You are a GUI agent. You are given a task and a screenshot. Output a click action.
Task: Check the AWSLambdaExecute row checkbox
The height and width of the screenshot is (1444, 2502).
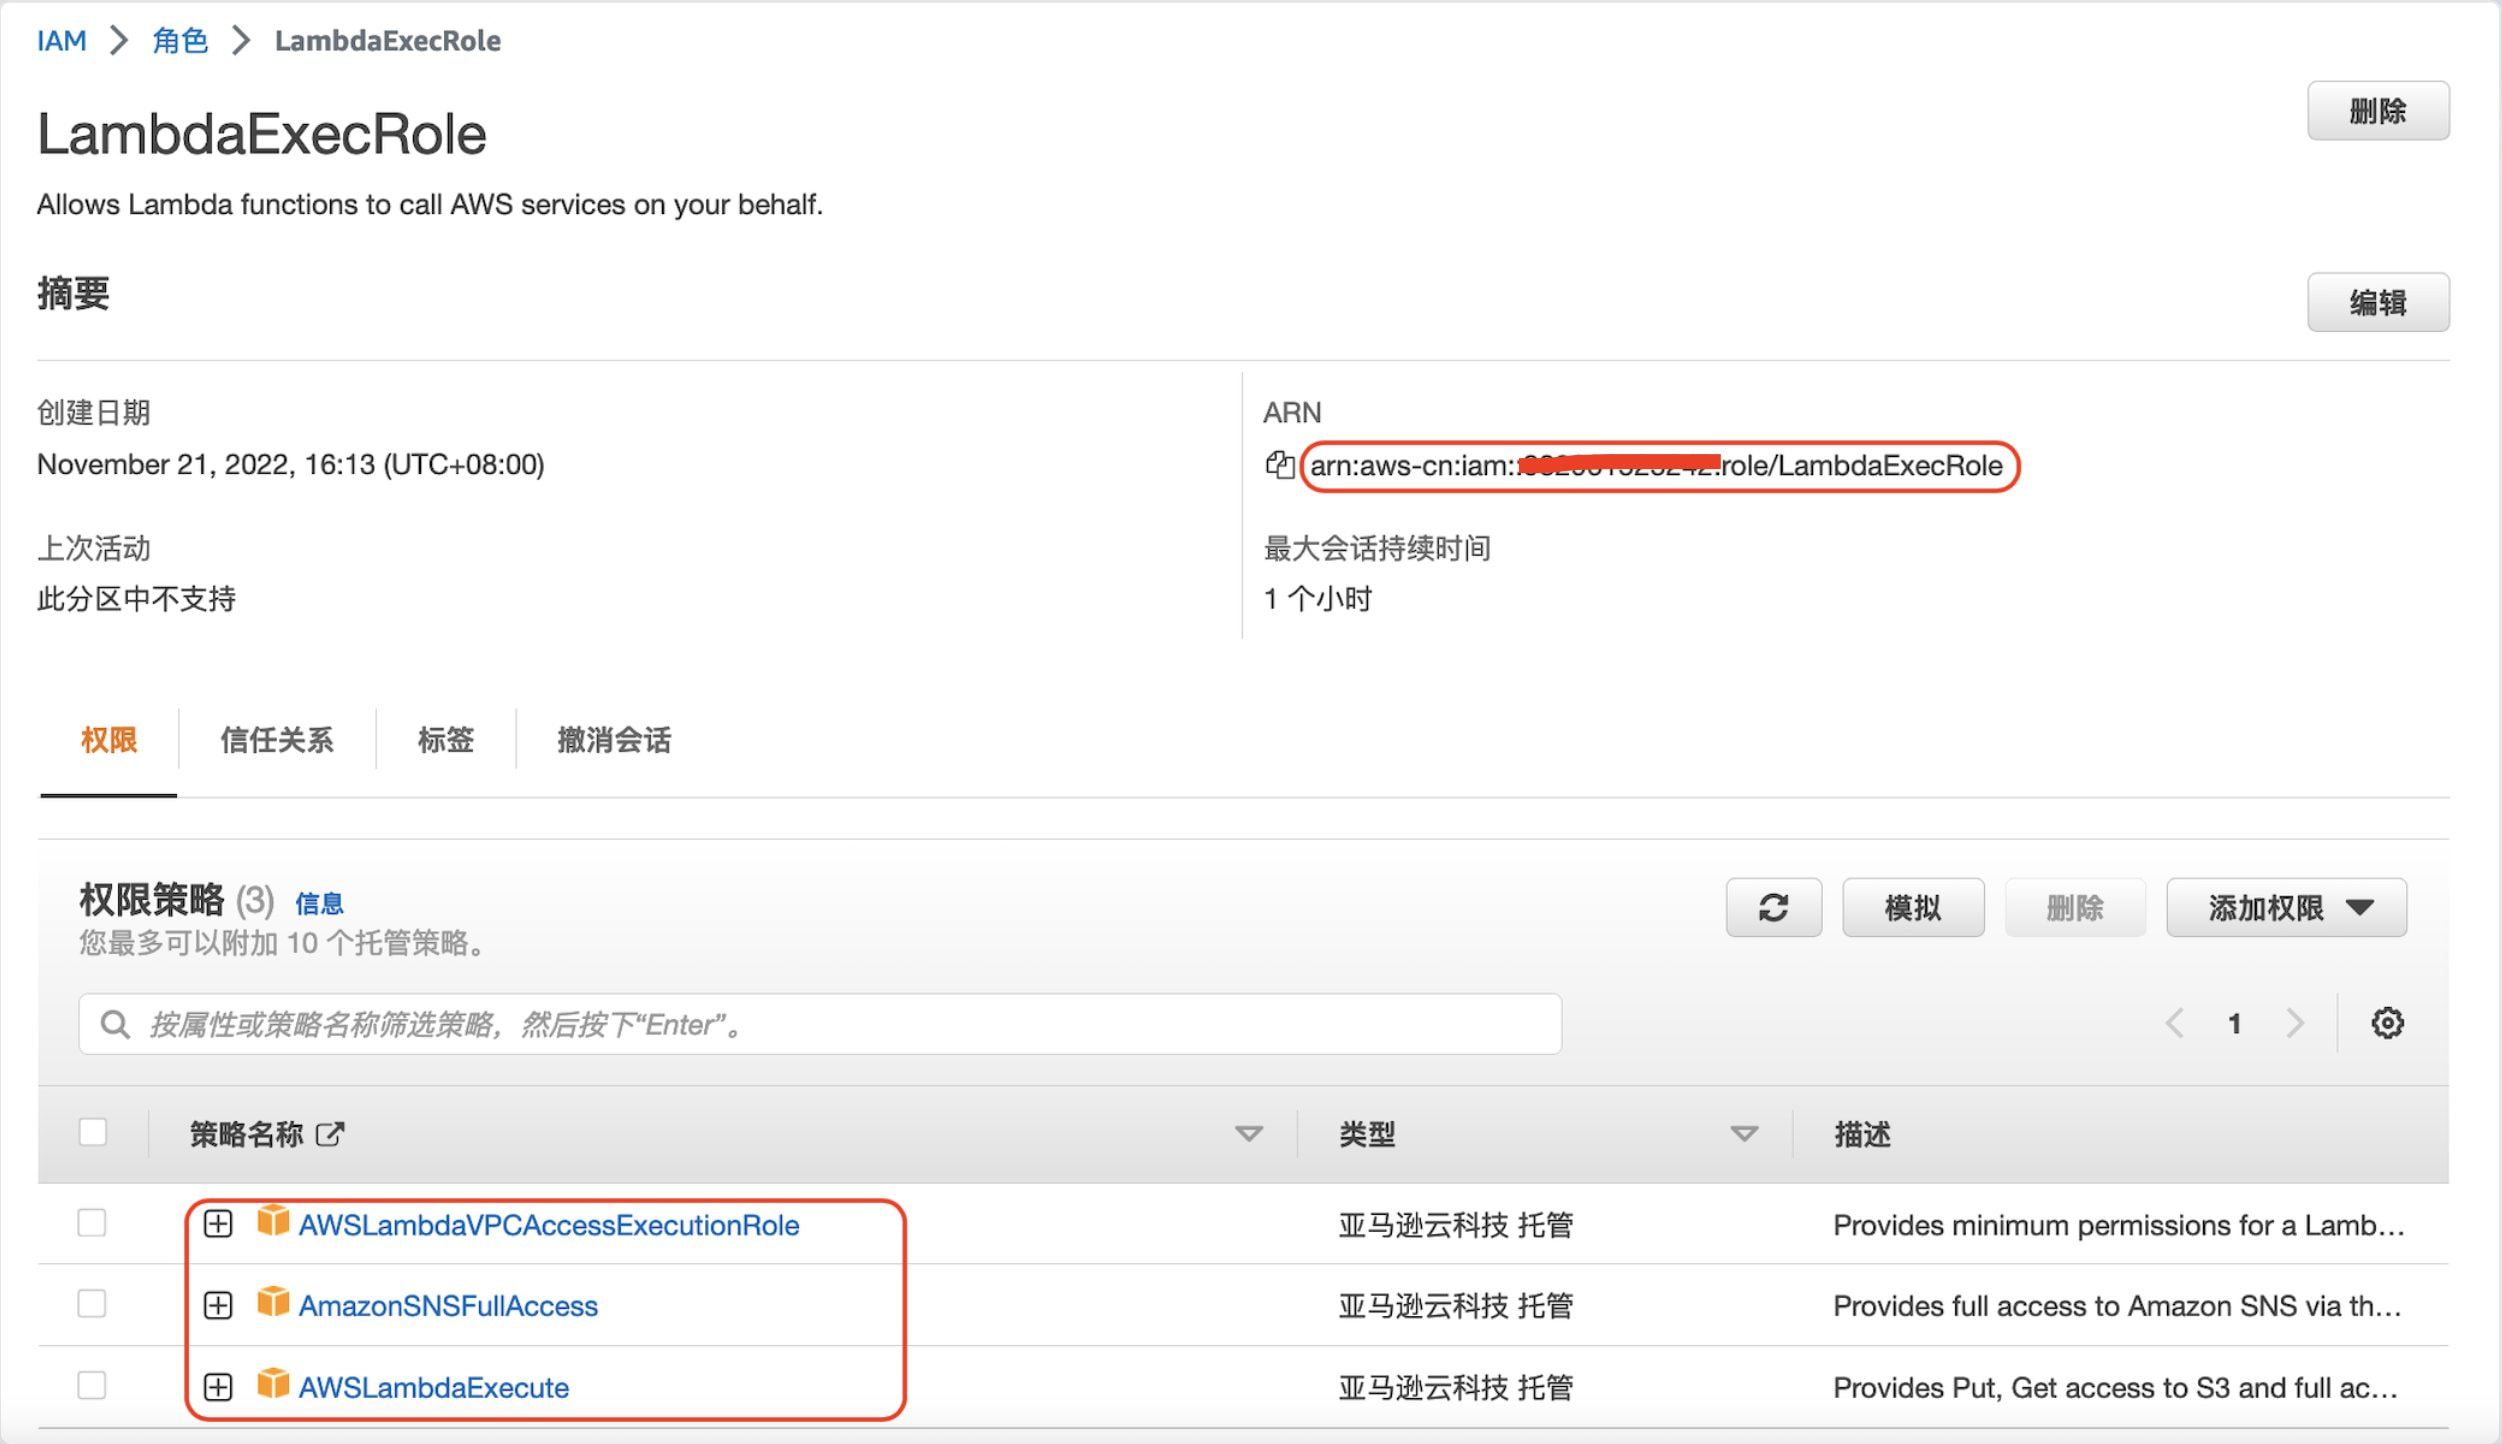click(92, 1385)
